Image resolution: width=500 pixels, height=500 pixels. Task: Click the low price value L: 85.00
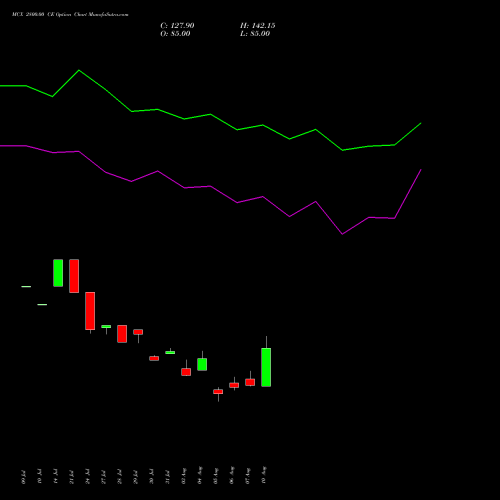tap(255, 34)
